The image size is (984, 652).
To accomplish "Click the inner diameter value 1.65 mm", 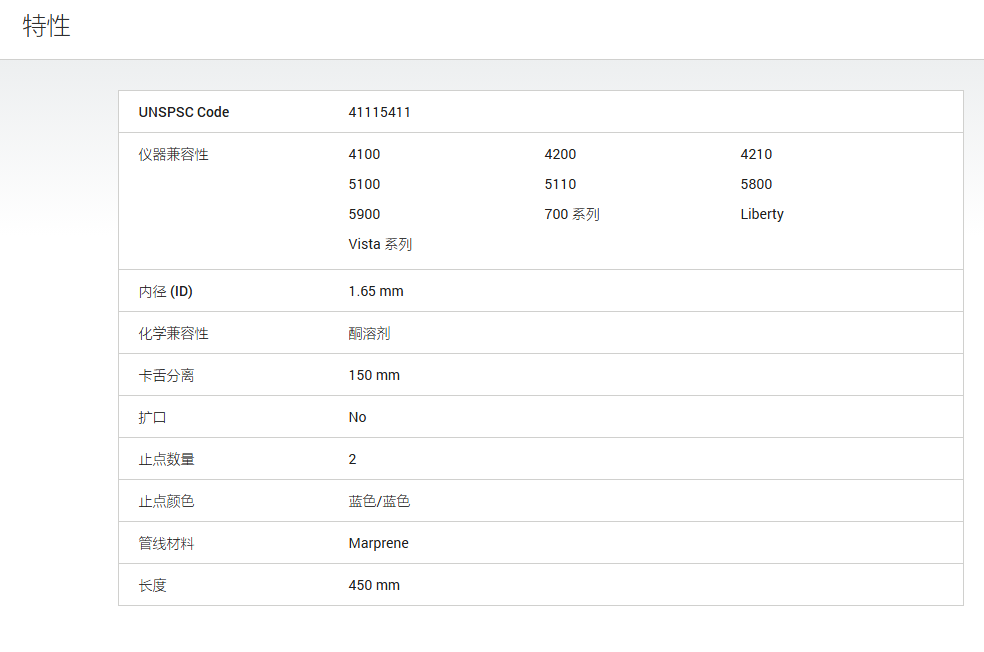I will pos(376,292).
